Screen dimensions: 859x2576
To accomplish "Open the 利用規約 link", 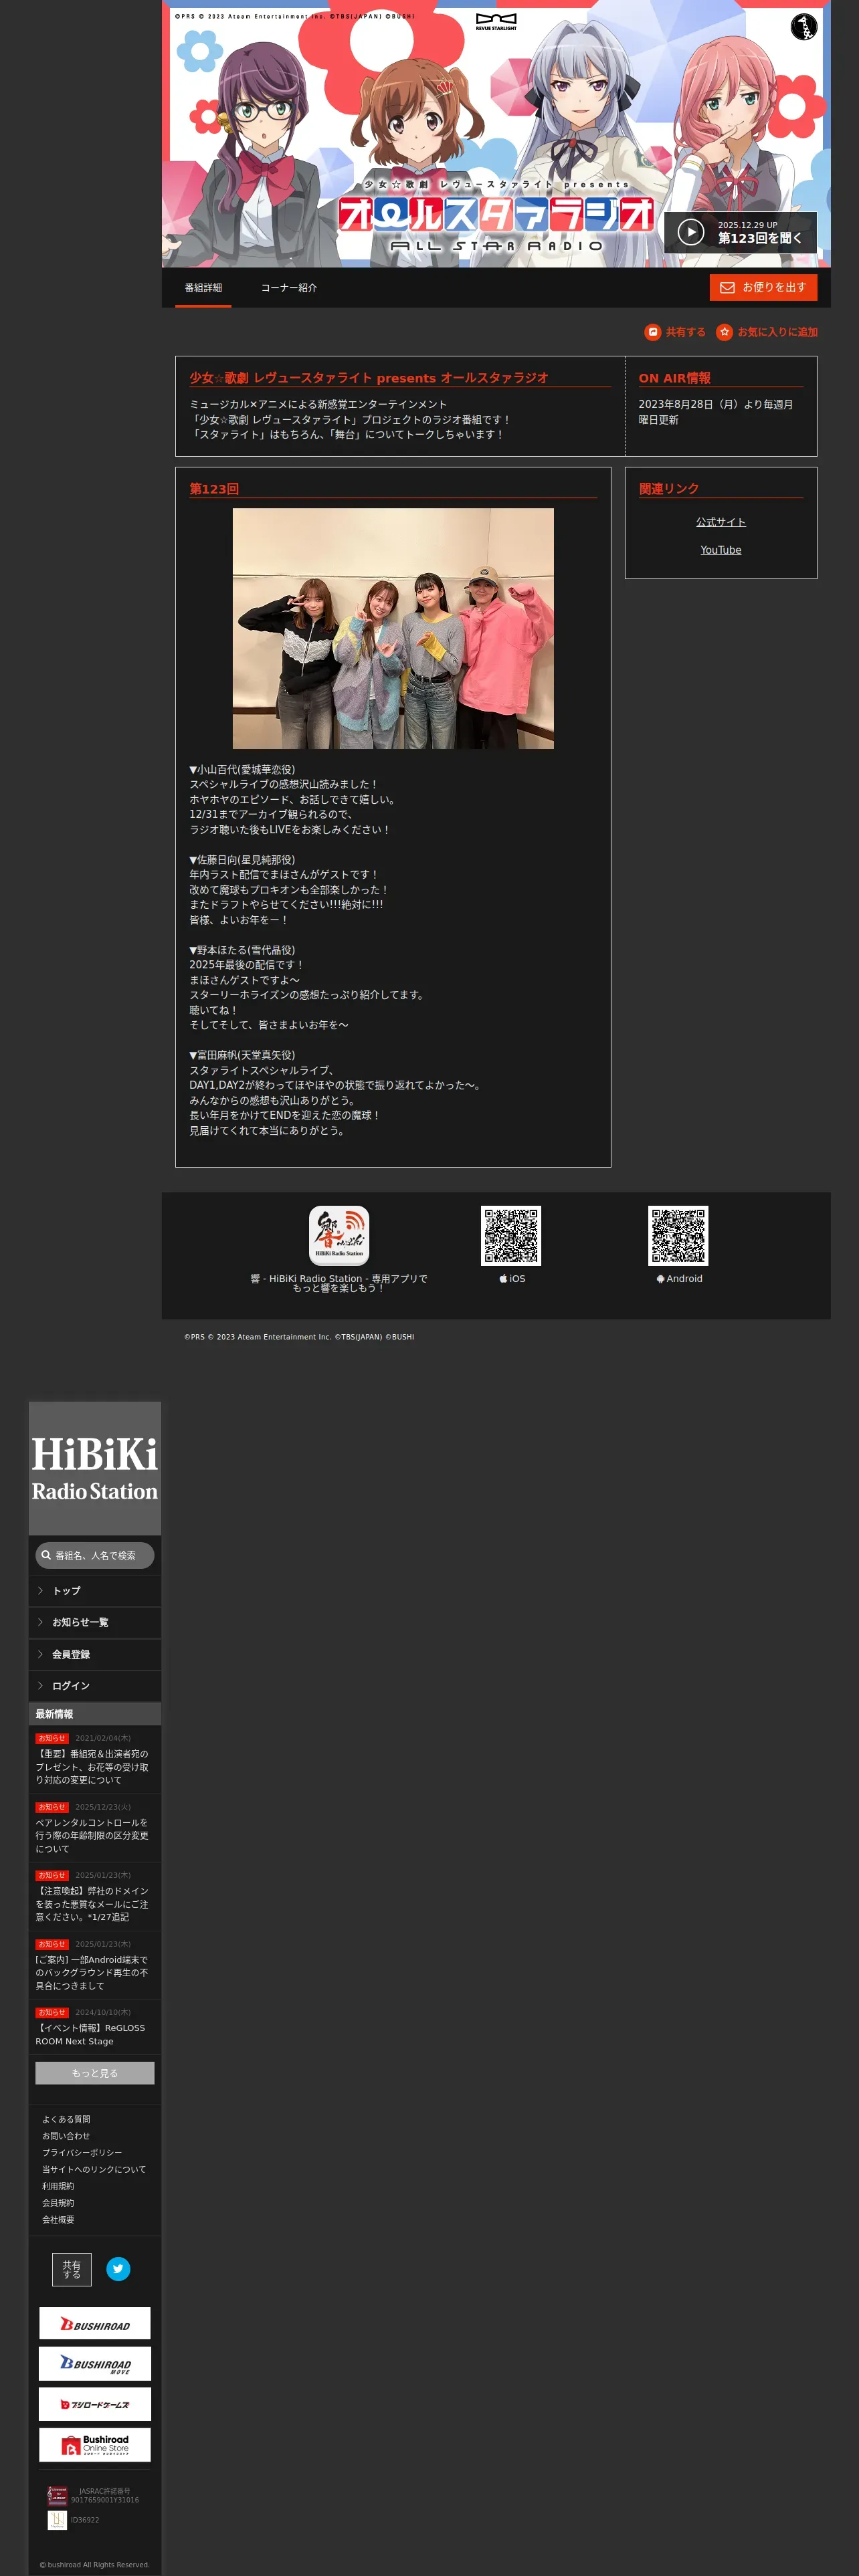I will 58,2186.
